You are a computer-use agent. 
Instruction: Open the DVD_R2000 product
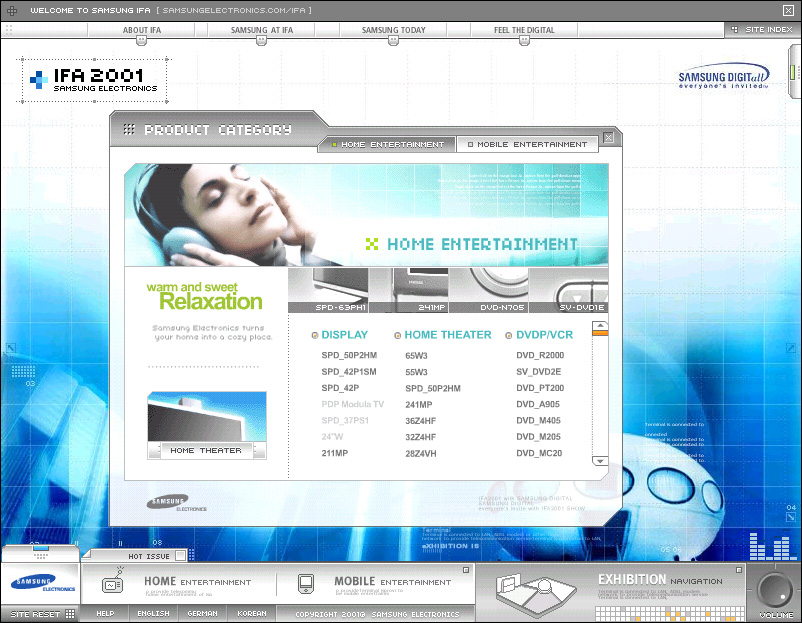(540, 355)
